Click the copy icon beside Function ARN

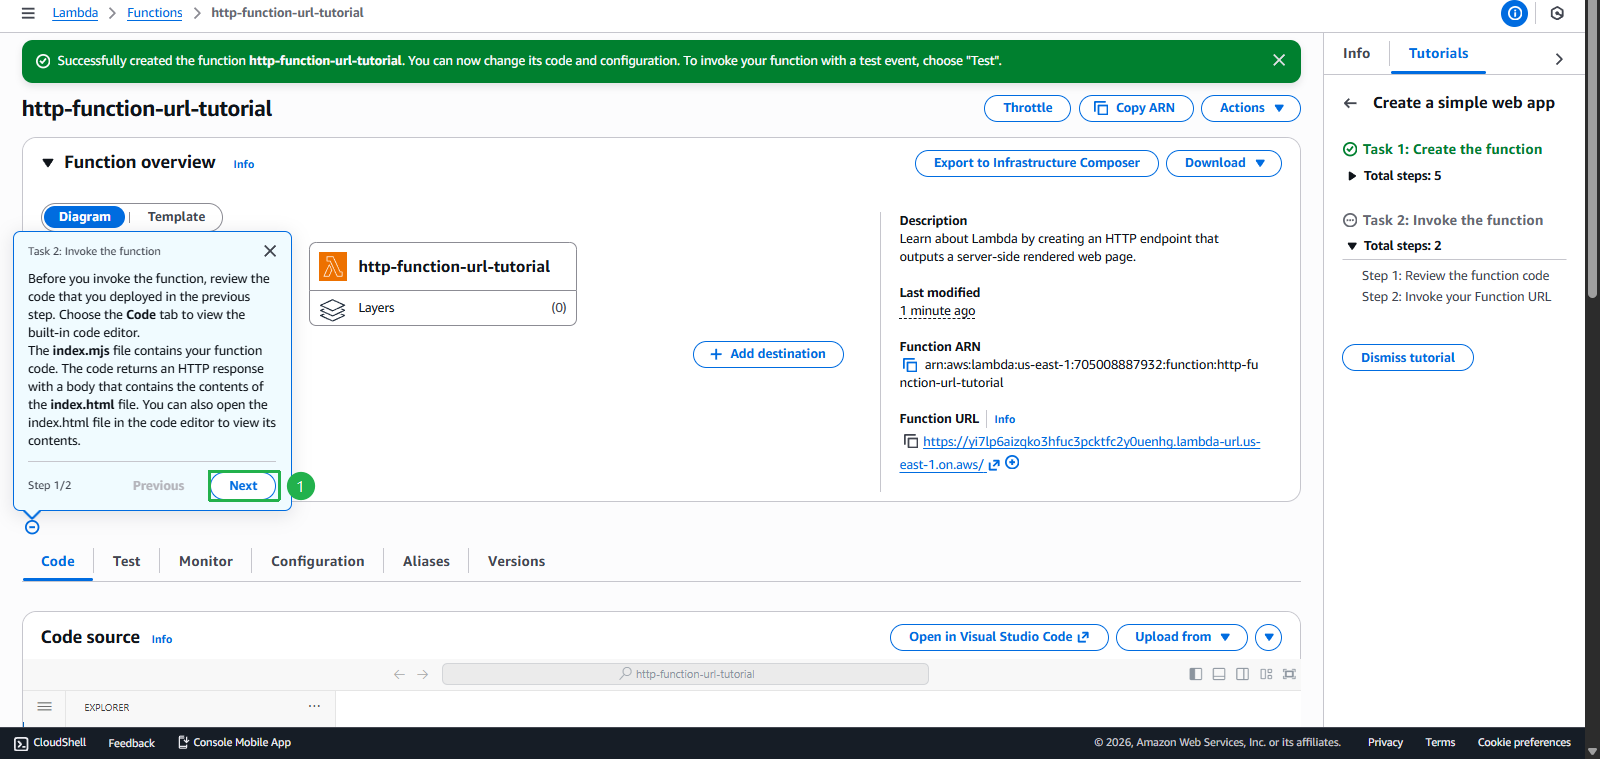[910, 365]
